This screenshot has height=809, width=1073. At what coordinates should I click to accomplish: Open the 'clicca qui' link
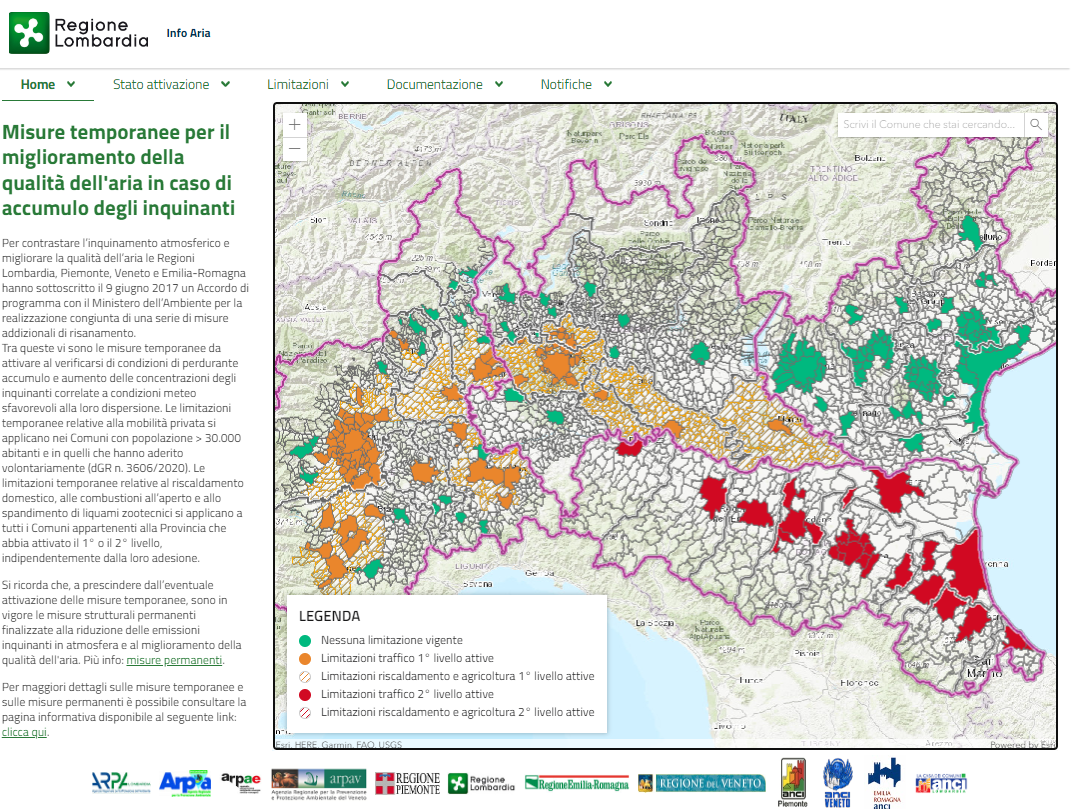point(25,732)
